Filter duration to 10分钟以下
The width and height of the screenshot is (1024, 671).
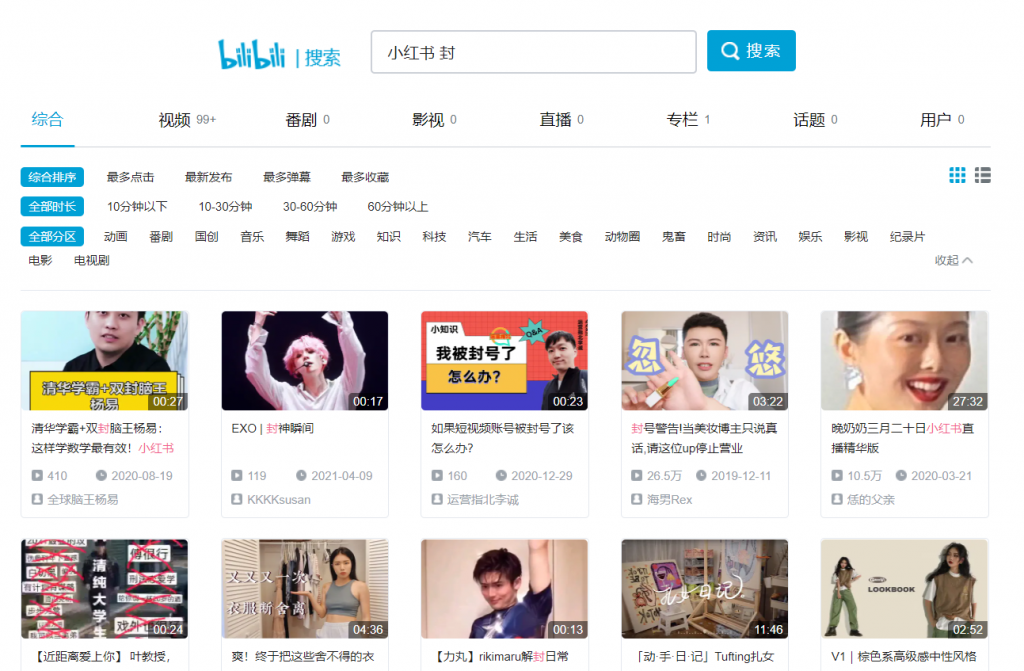tap(137, 206)
